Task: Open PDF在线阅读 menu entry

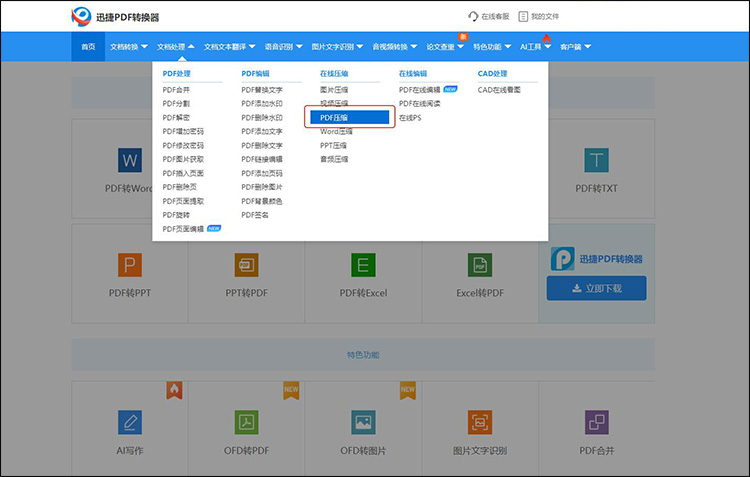Action: pyautogui.click(x=419, y=103)
